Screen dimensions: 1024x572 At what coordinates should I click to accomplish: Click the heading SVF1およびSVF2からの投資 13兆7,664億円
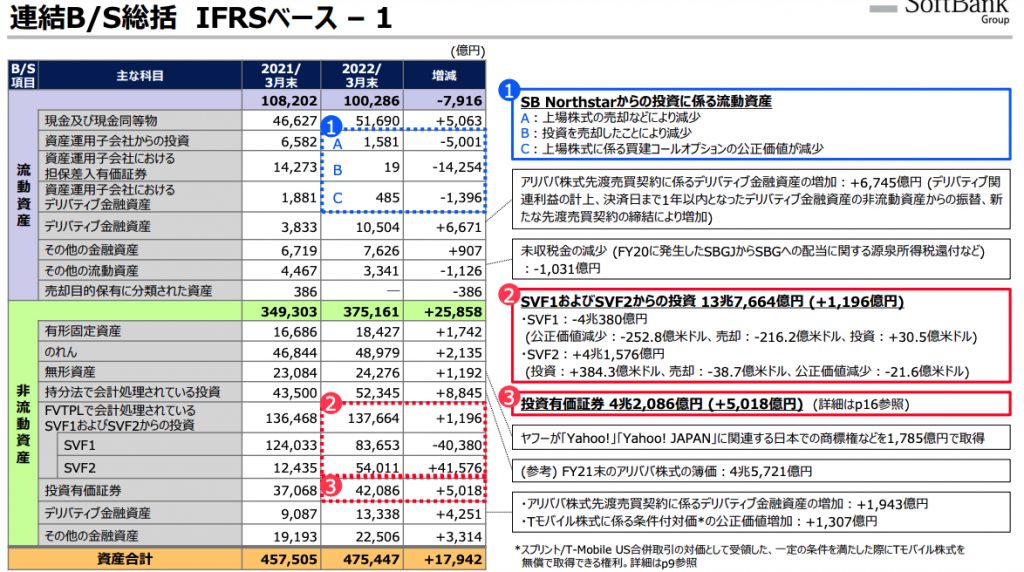click(x=712, y=302)
